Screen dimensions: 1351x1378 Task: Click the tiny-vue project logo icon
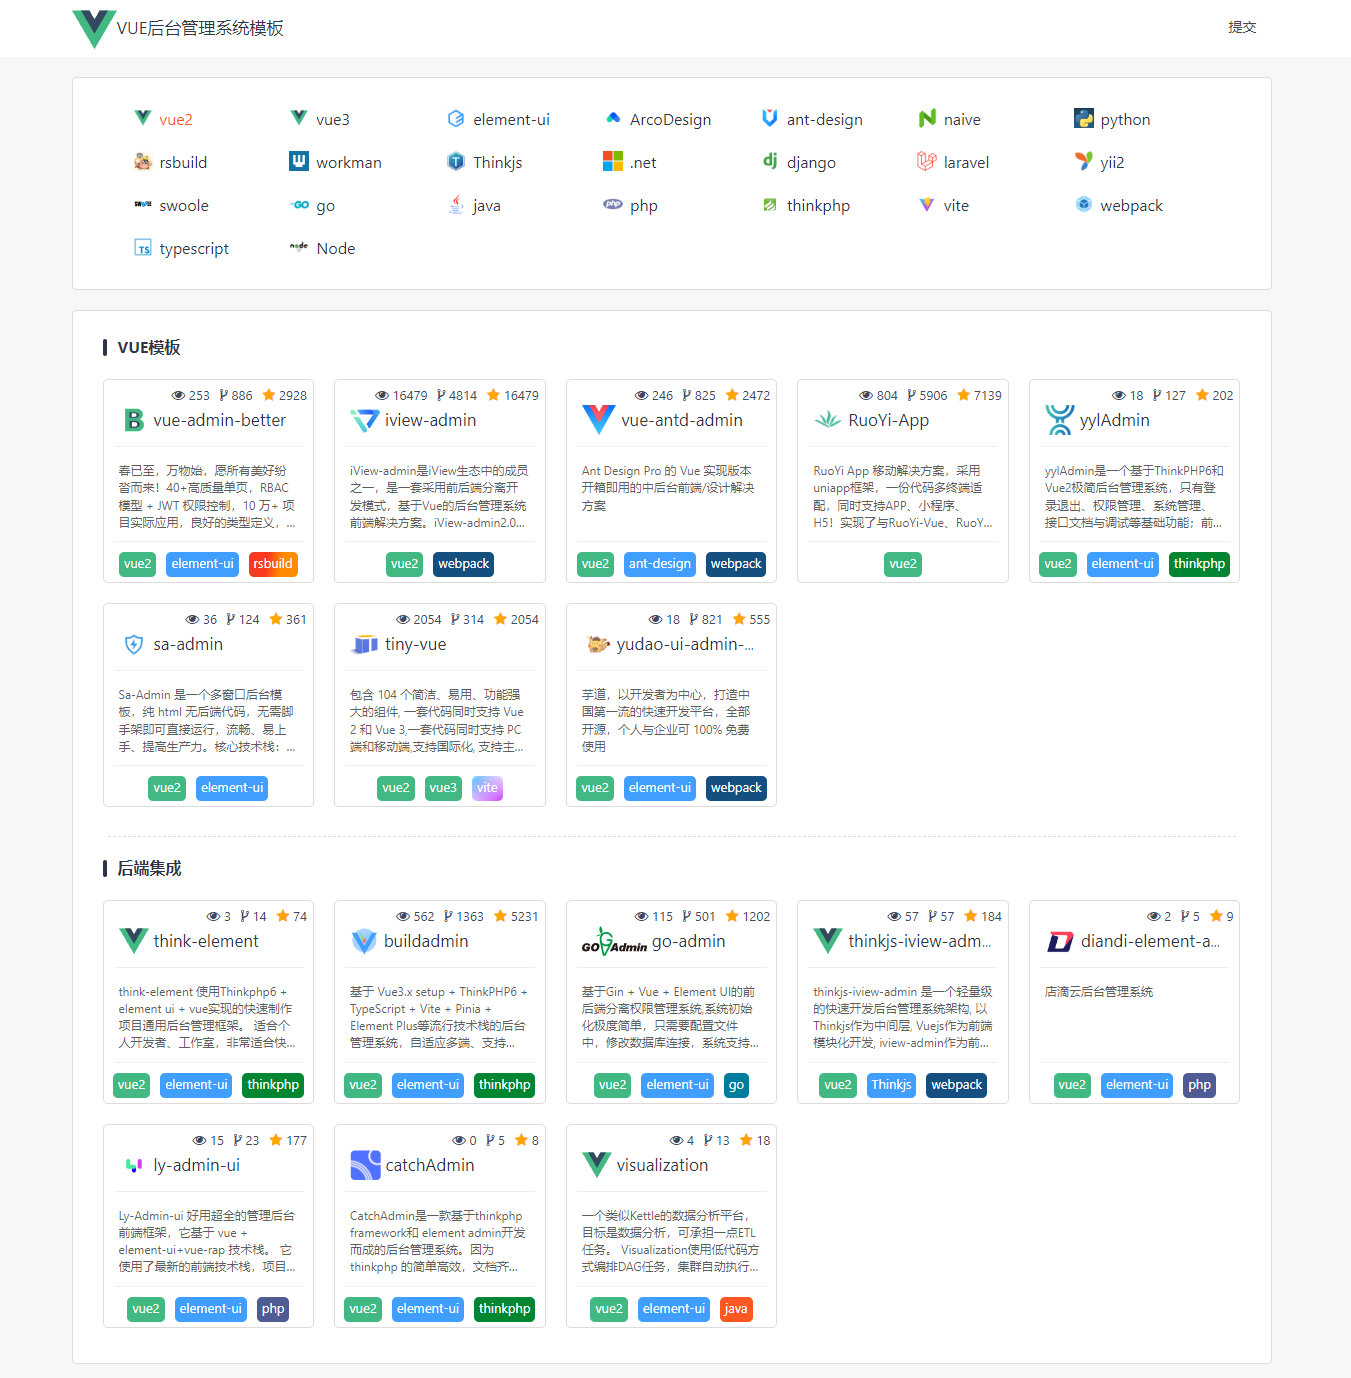pyautogui.click(x=365, y=645)
